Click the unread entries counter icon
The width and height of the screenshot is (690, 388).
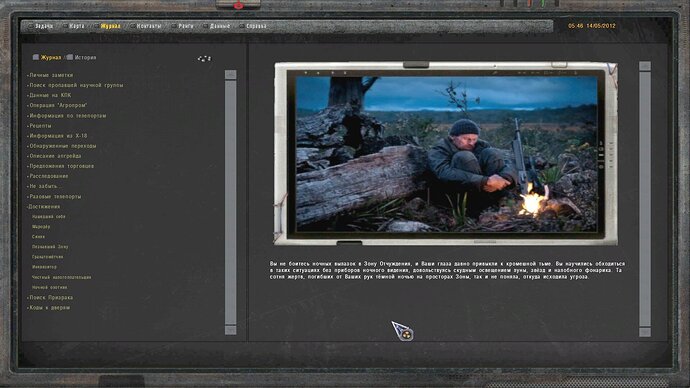pos(204,59)
